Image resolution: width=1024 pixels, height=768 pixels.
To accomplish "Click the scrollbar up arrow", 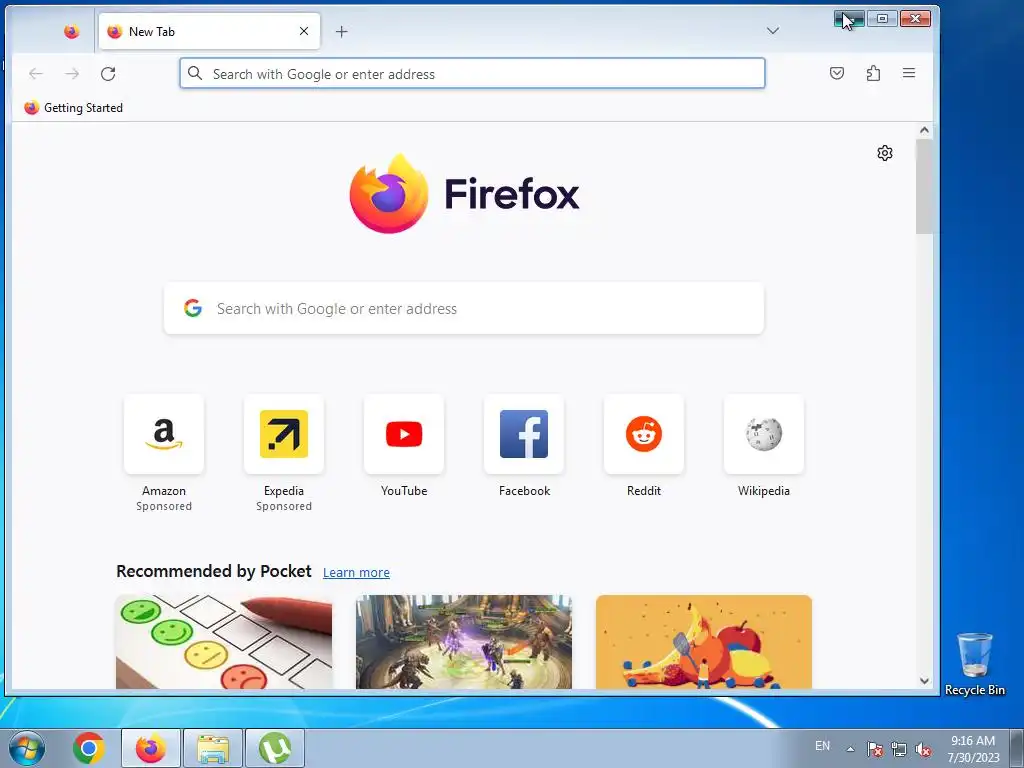I will point(924,131).
